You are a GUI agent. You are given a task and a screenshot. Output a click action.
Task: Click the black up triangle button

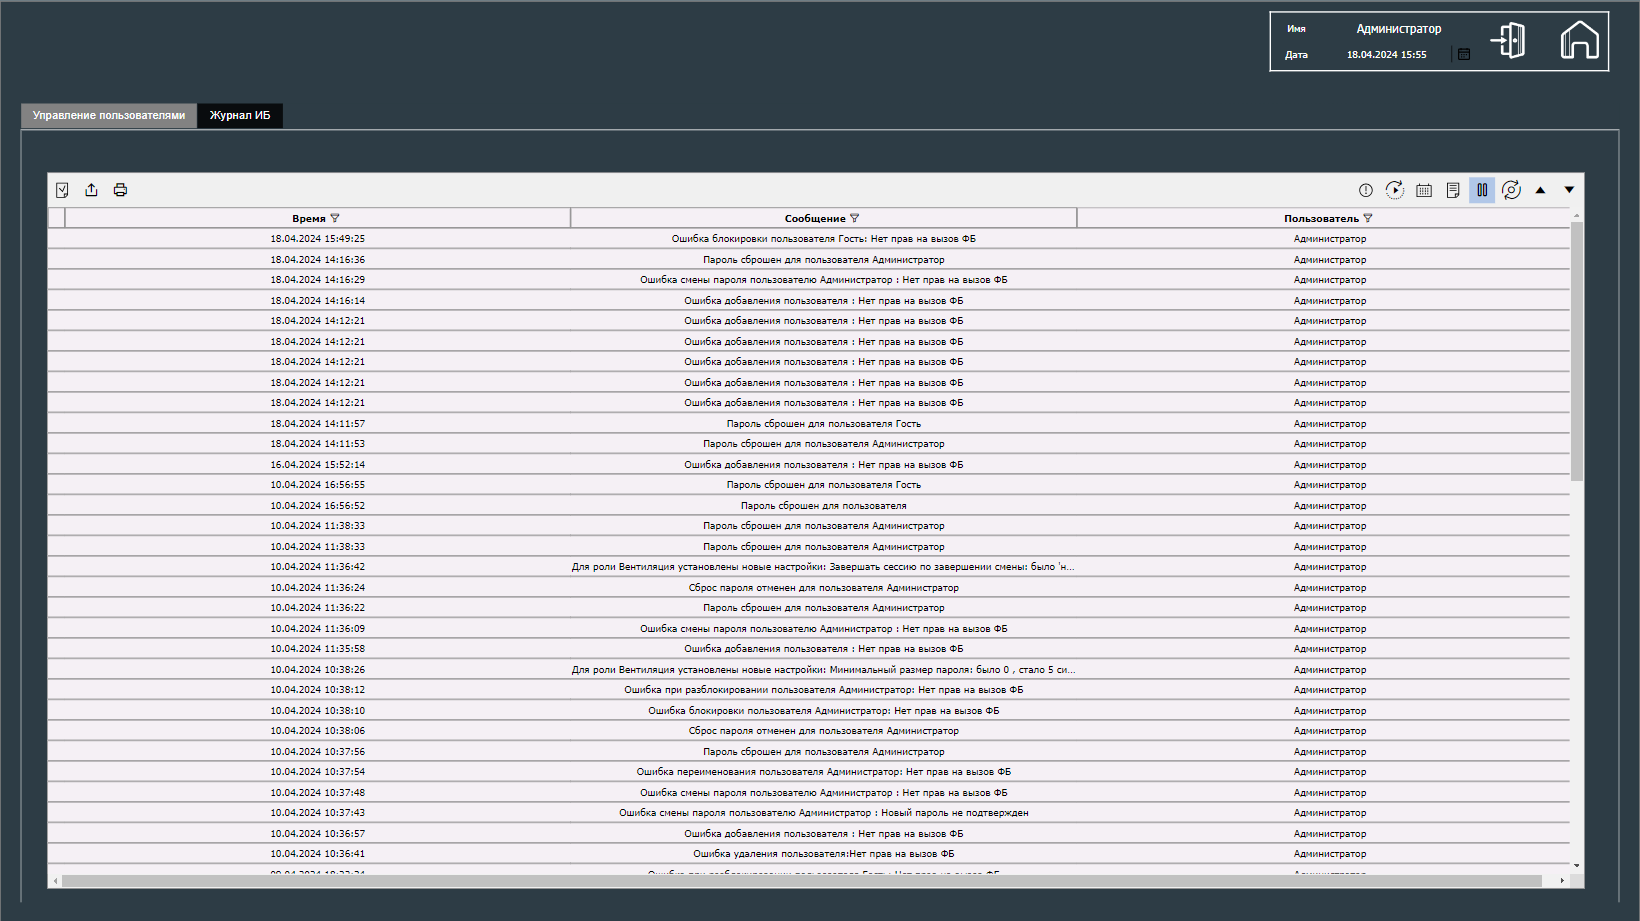(x=1540, y=190)
